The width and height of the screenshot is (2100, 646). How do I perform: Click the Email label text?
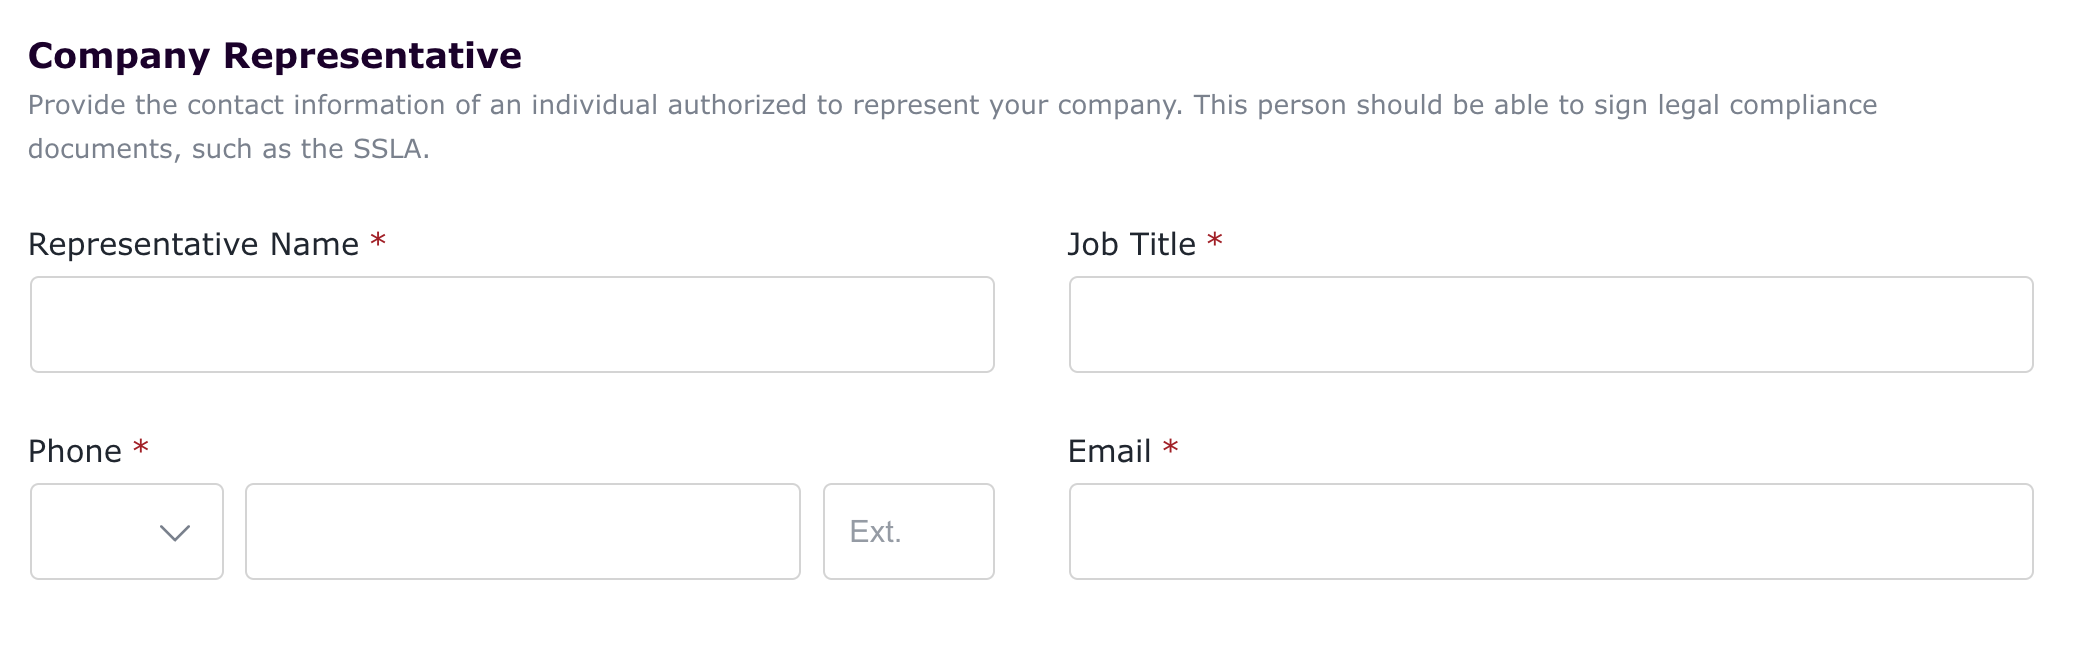[1110, 452]
